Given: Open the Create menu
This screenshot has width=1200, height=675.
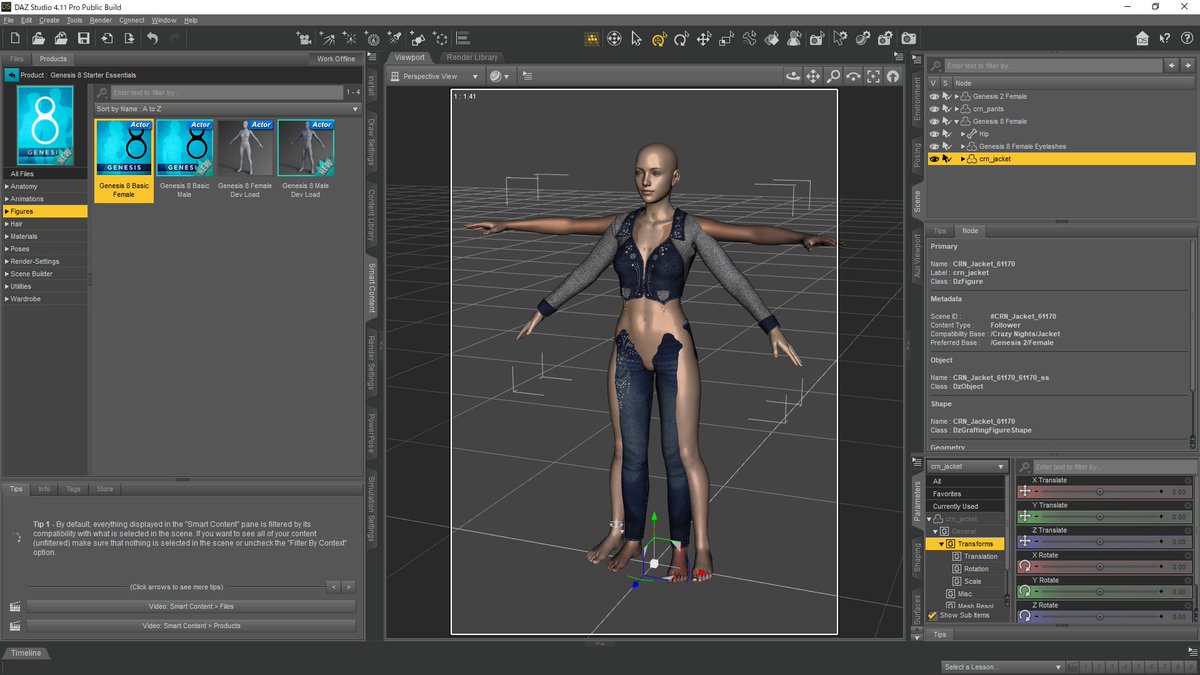Looking at the screenshot, I should point(48,20).
